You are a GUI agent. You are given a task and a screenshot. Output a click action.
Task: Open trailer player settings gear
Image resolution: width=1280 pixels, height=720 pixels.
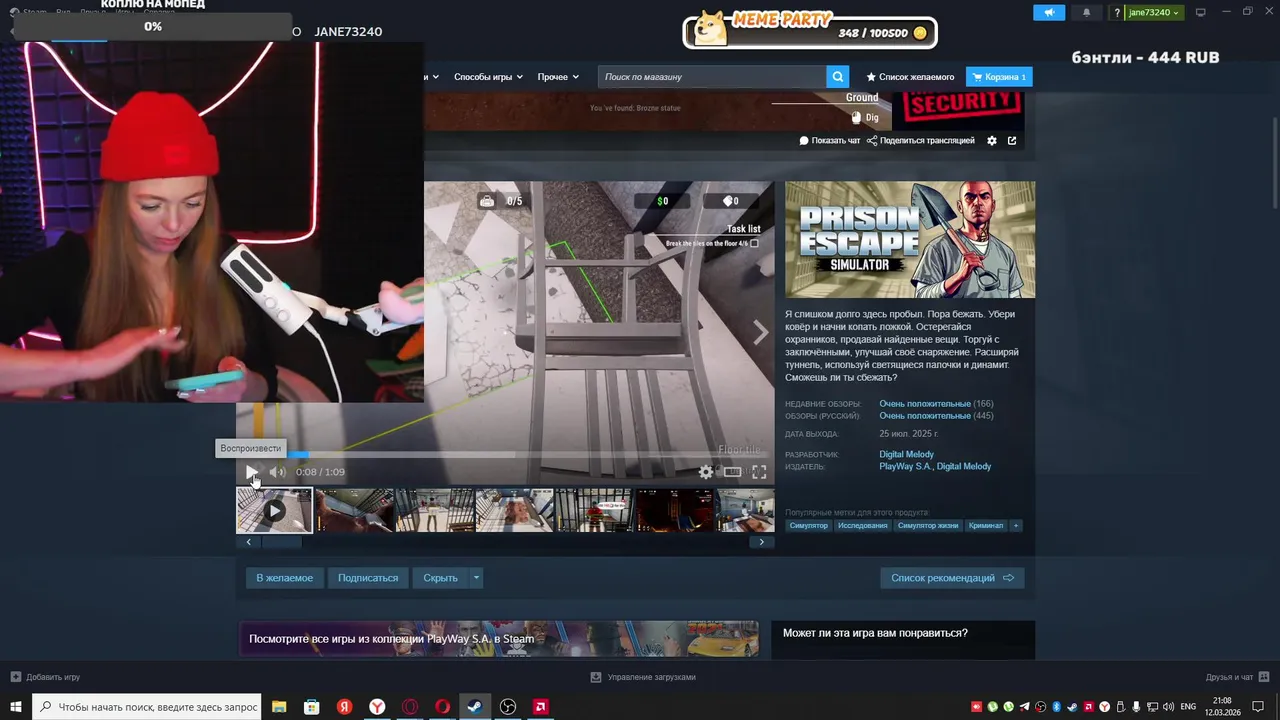(x=706, y=472)
